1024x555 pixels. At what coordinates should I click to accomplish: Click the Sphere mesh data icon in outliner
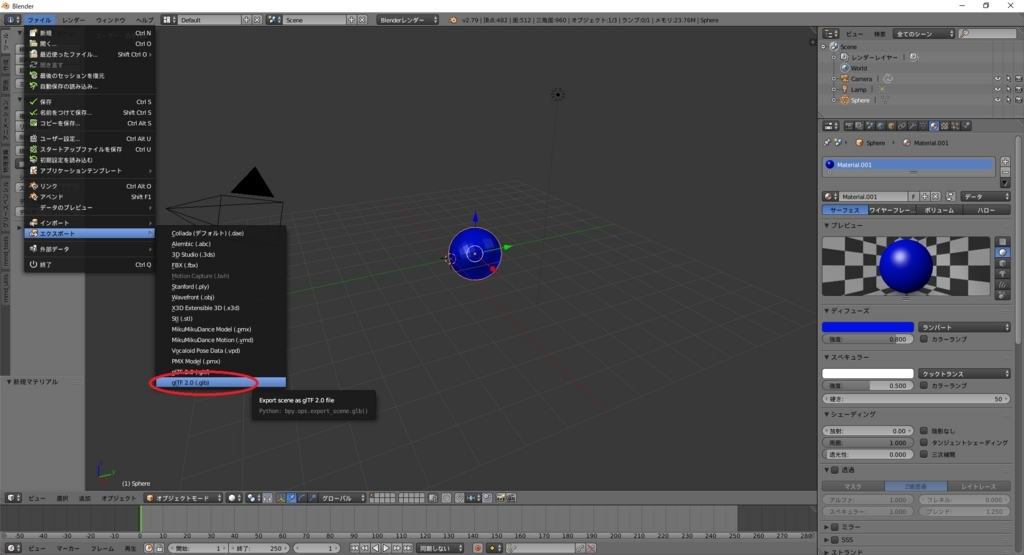pos(885,100)
